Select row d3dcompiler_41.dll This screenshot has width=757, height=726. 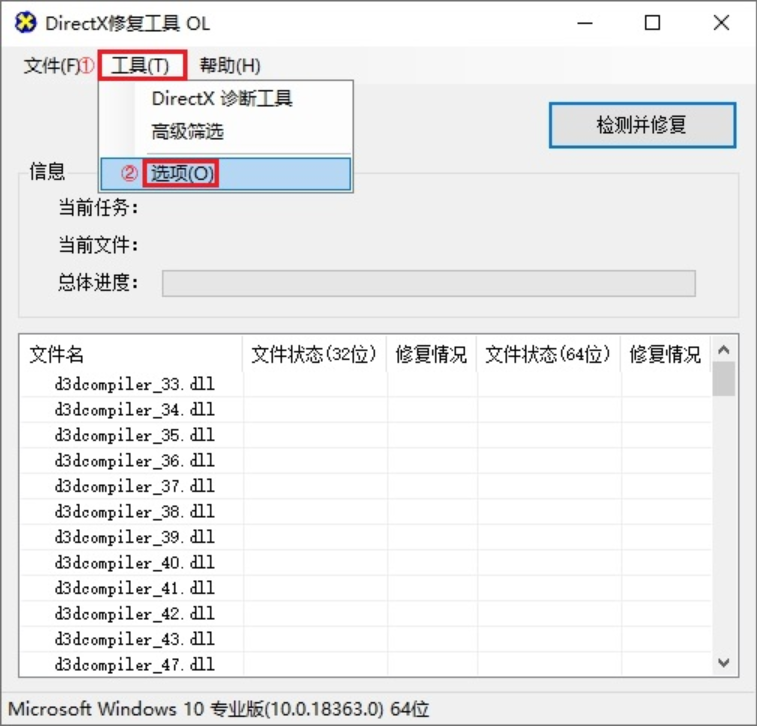[366, 588]
